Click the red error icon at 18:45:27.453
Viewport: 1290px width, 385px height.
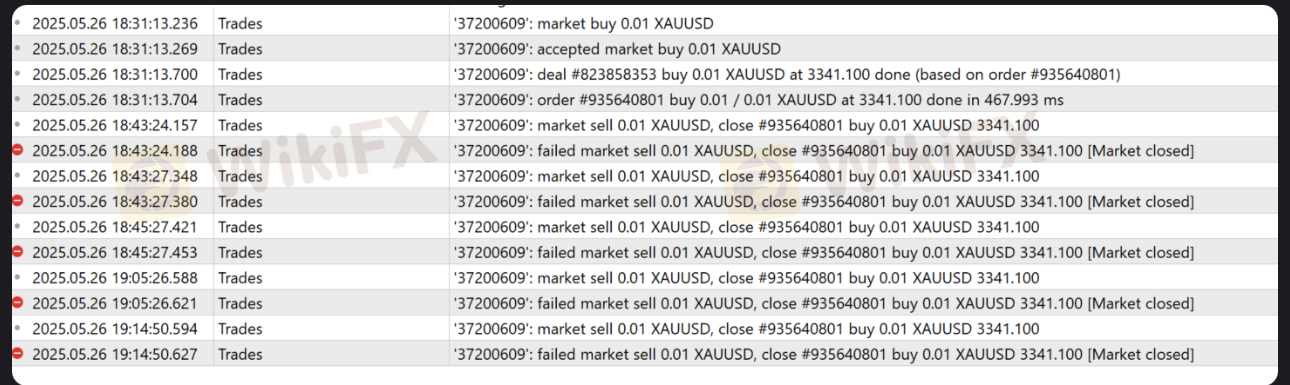point(18,253)
